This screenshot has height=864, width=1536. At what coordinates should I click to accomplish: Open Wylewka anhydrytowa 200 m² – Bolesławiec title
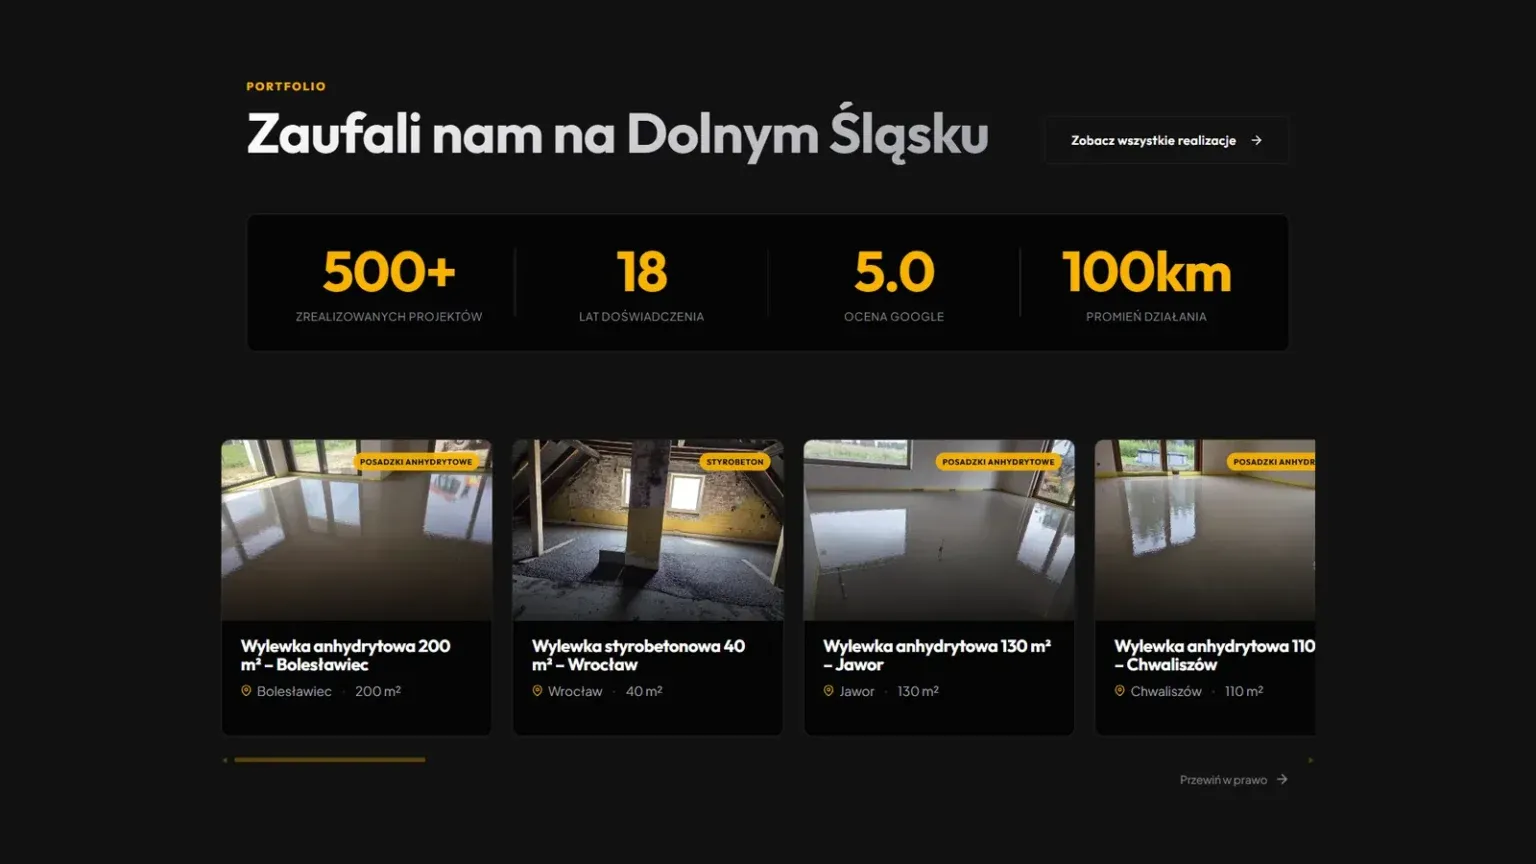coord(346,655)
